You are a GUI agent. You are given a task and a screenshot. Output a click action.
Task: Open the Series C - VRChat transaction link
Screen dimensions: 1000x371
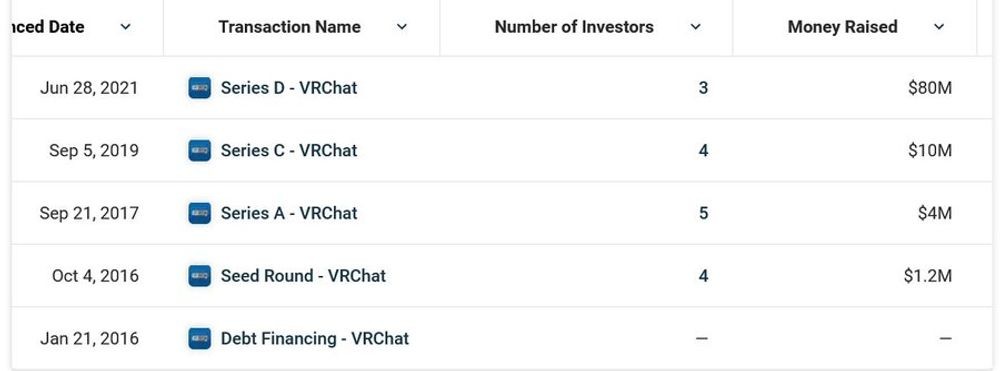click(289, 150)
